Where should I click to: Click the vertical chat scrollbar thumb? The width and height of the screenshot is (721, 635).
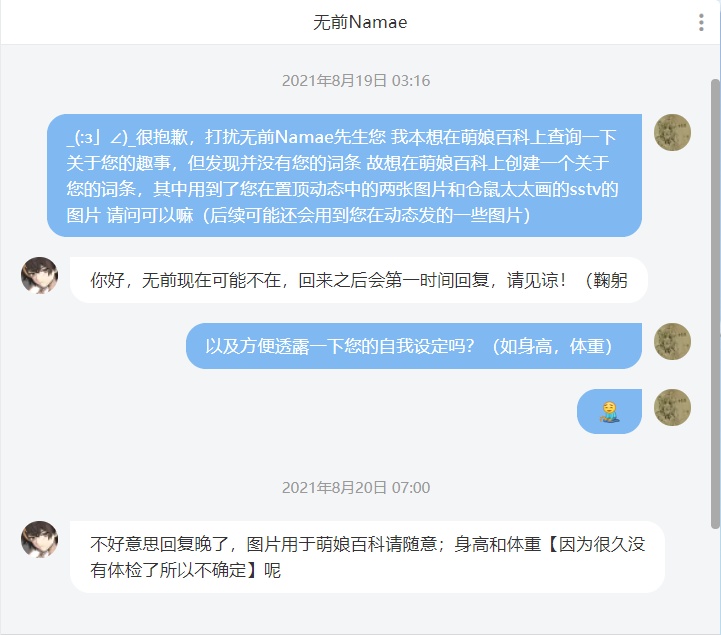click(715, 303)
